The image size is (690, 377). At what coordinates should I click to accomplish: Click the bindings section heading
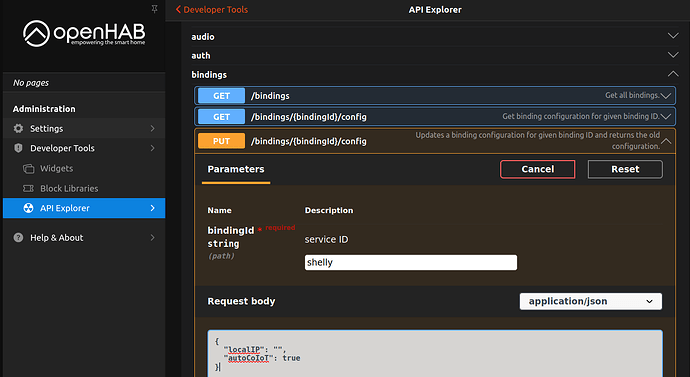coord(209,75)
